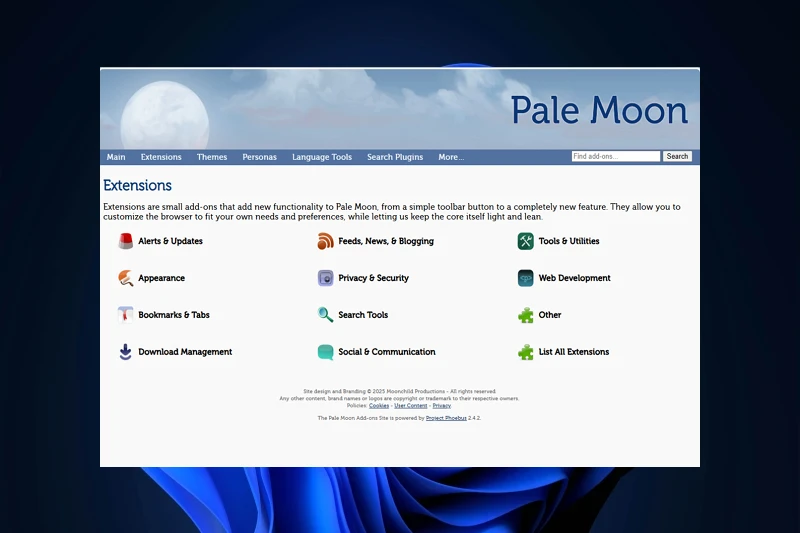Focus the Find add-ons search field
The width and height of the screenshot is (800, 533).
[616, 156]
